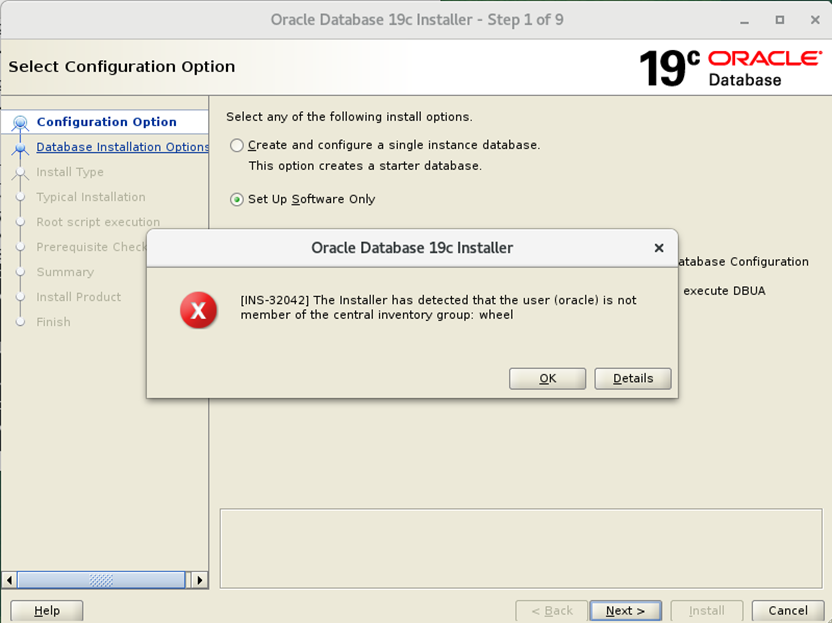The height and width of the screenshot is (623, 832).
Task: Click the sidebar horizontal scrollbar thumb
Action: pyautogui.click(x=101, y=580)
